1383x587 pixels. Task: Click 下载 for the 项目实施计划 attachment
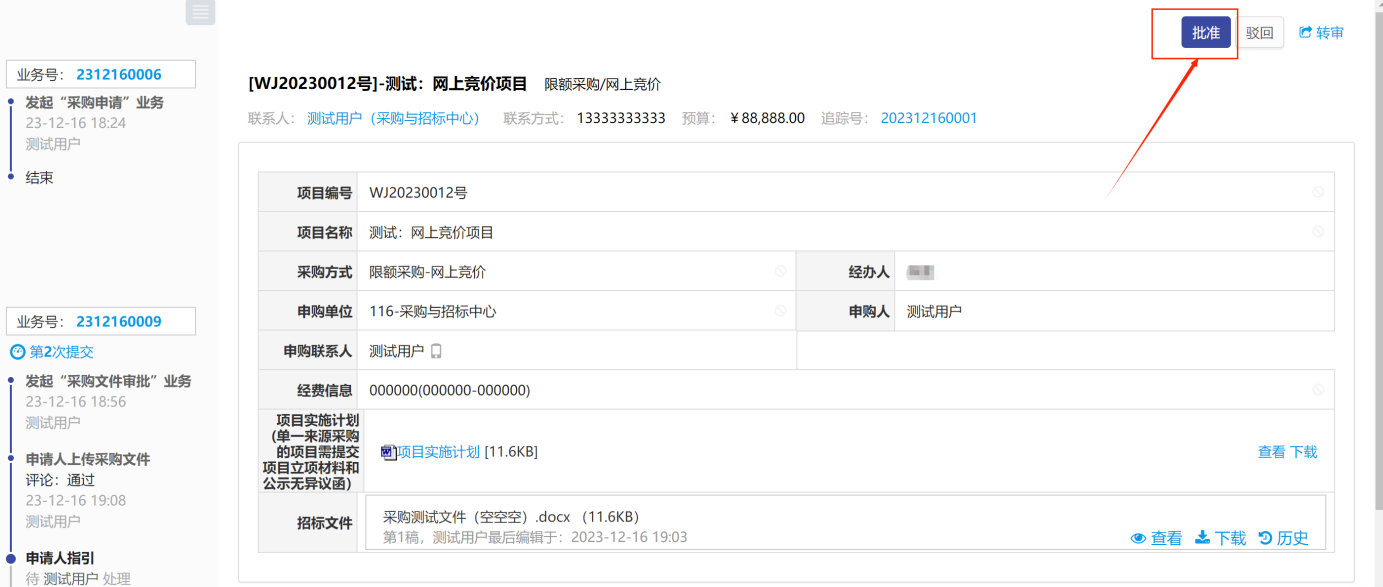click(1303, 452)
